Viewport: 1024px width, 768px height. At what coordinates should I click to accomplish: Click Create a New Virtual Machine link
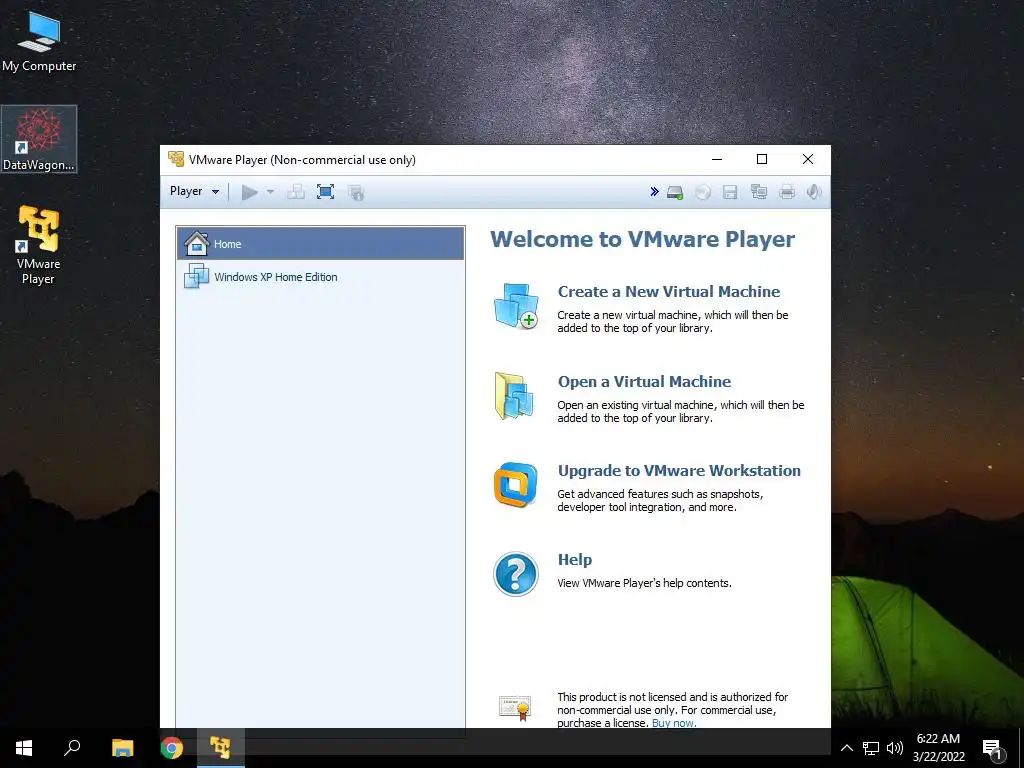pos(669,291)
